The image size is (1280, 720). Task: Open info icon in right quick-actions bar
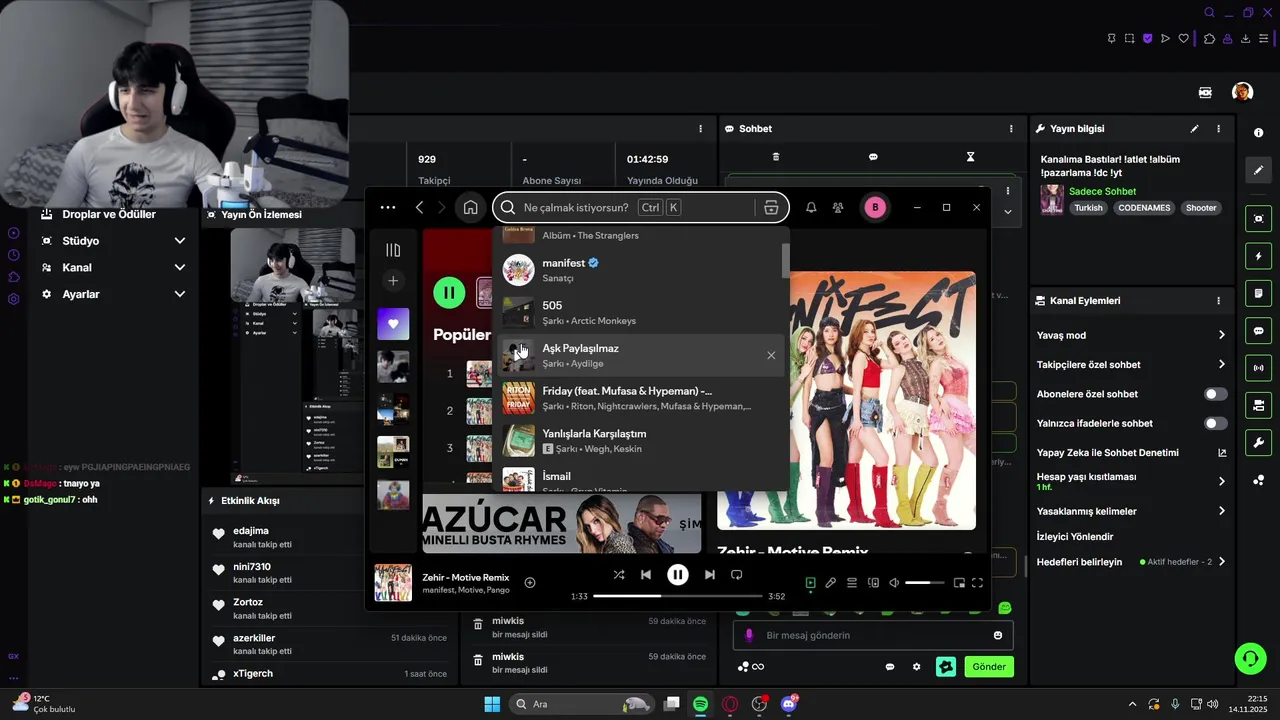coord(1258,132)
